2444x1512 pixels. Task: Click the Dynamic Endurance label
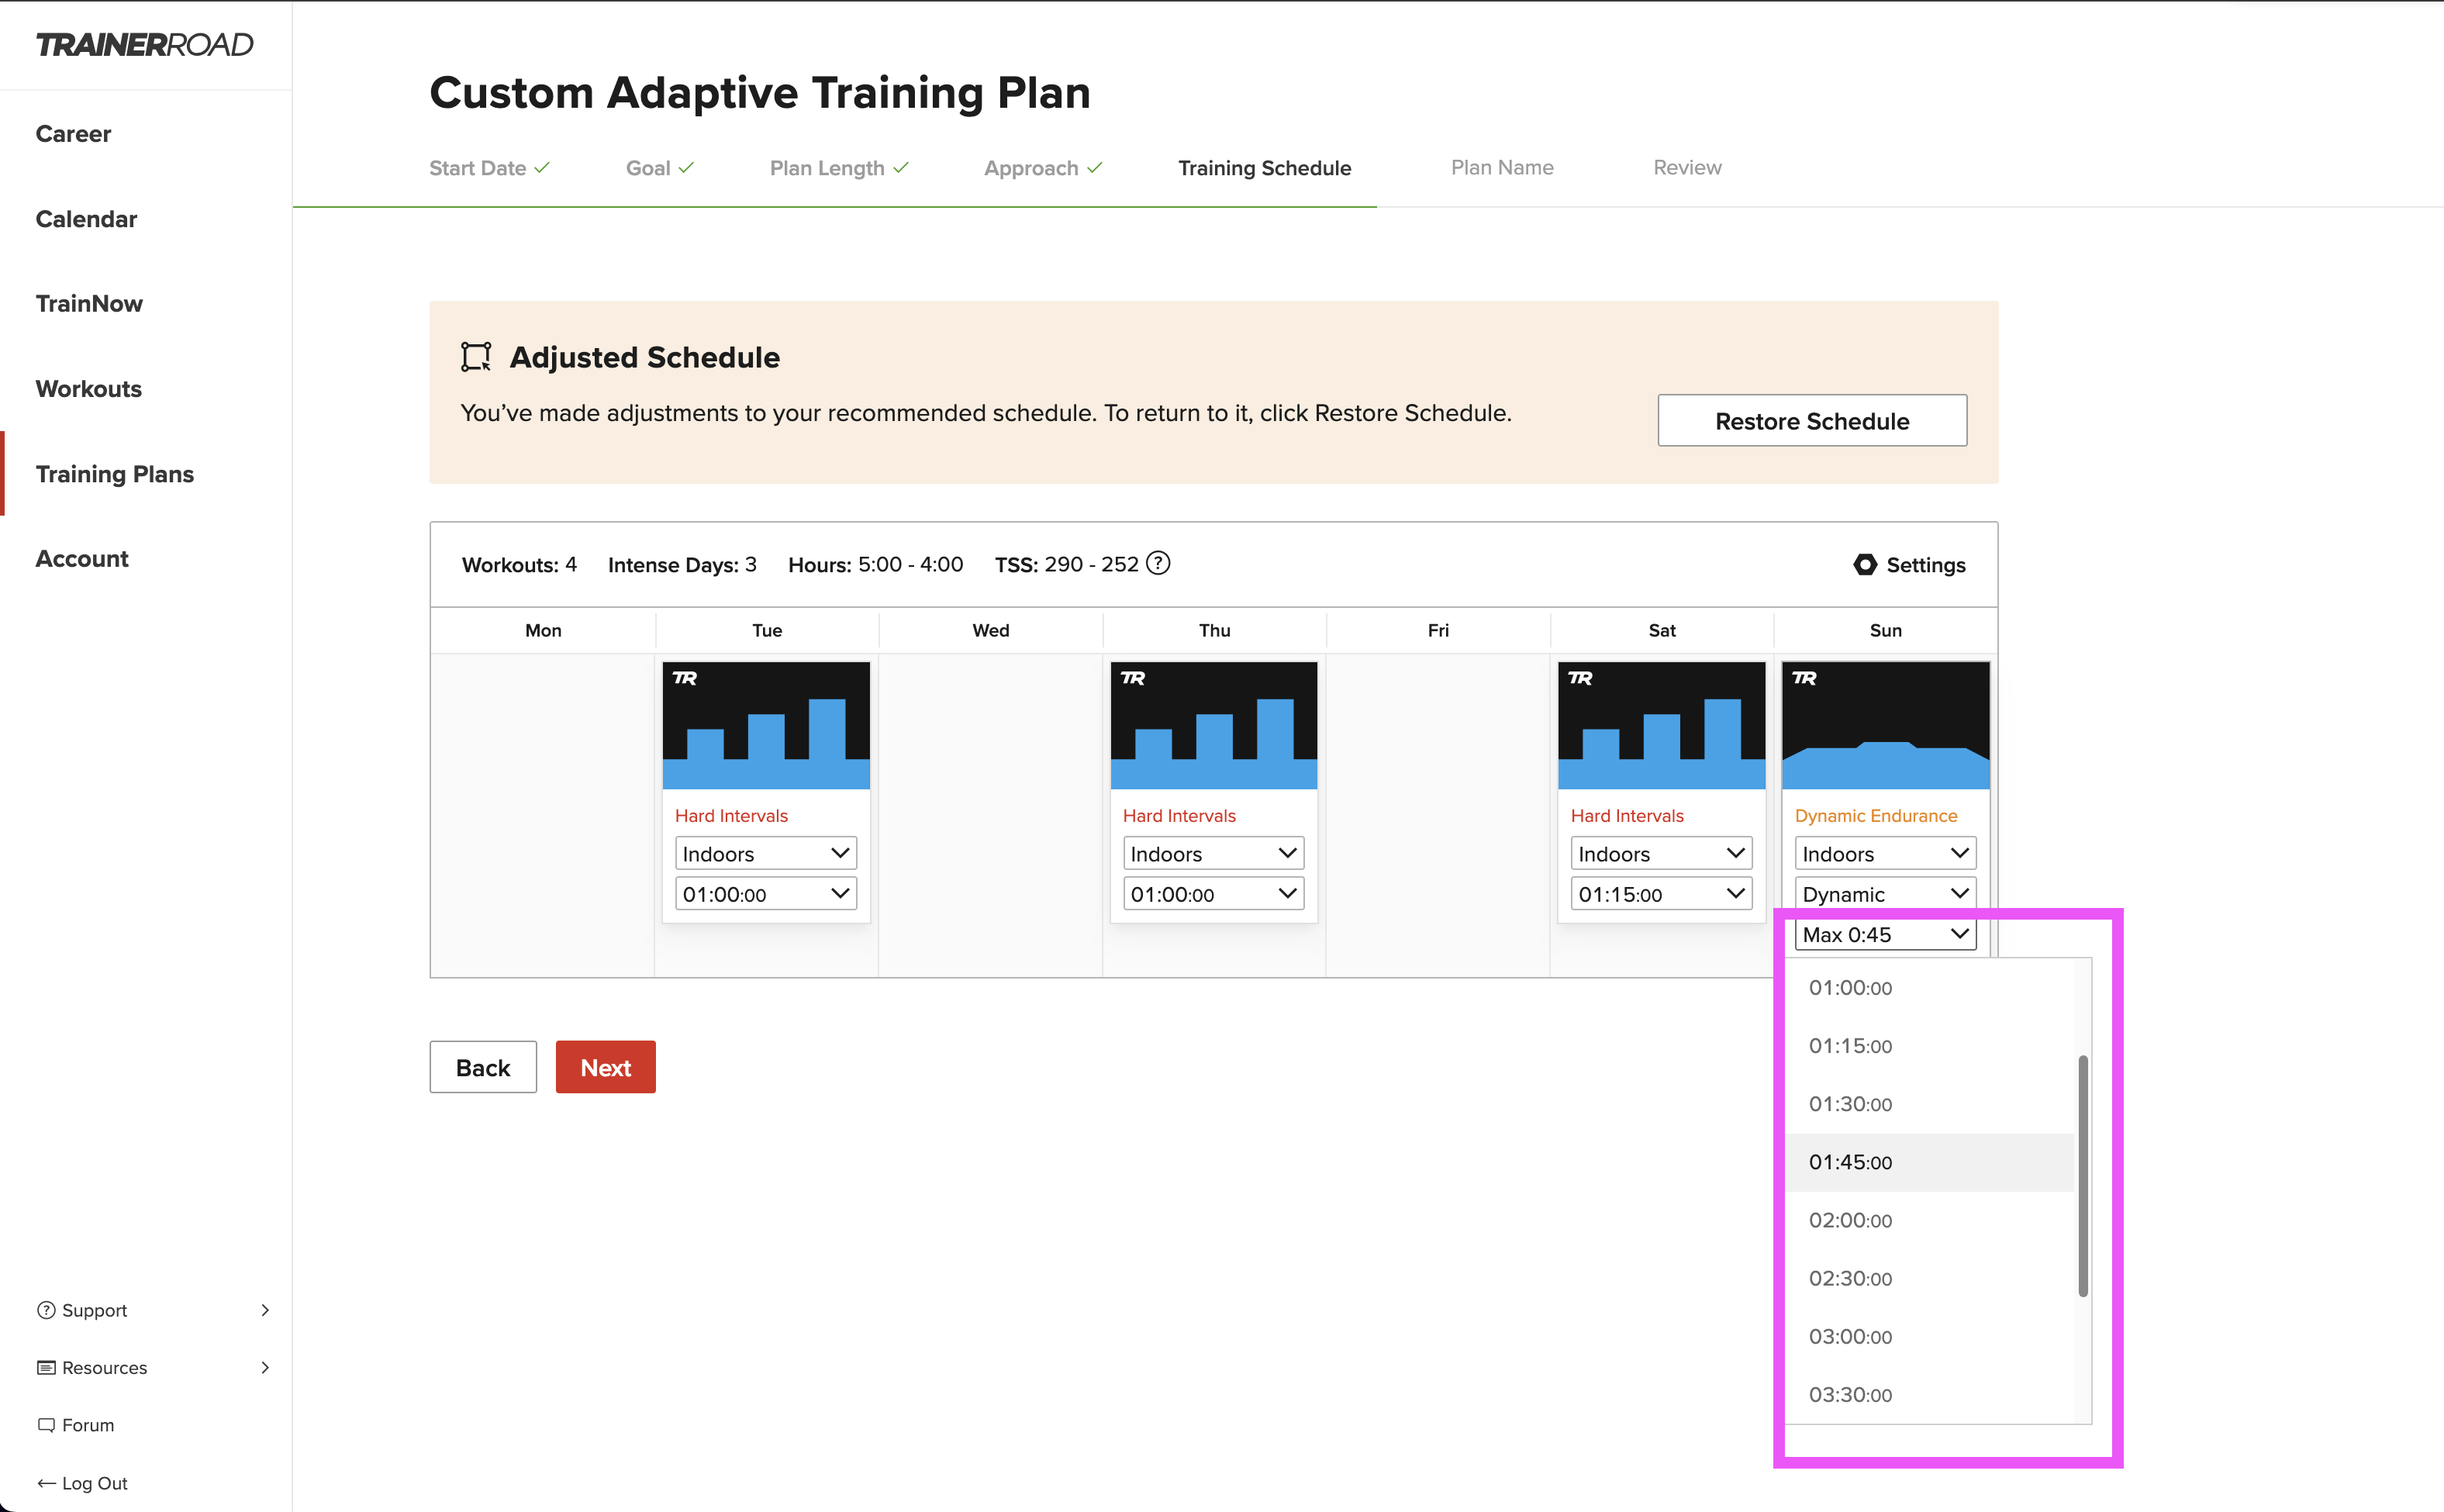coord(1876,816)
